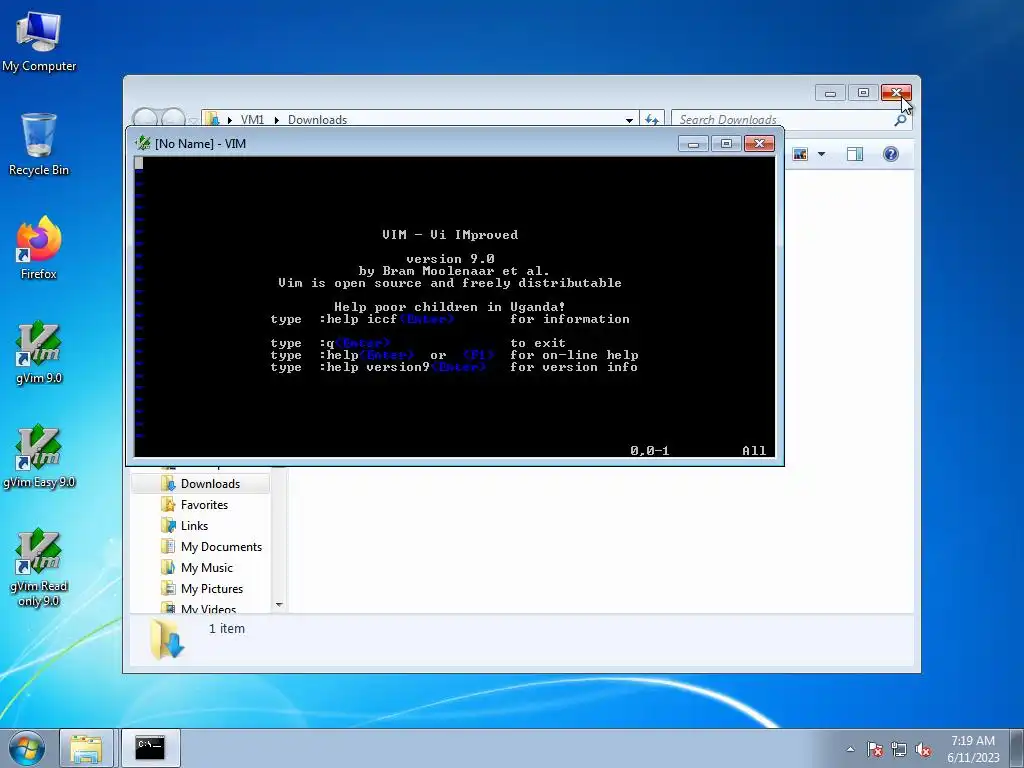Expand the arrow between VM1 and Downloads
The image size is (1024, 768).
tap(276, 120)
